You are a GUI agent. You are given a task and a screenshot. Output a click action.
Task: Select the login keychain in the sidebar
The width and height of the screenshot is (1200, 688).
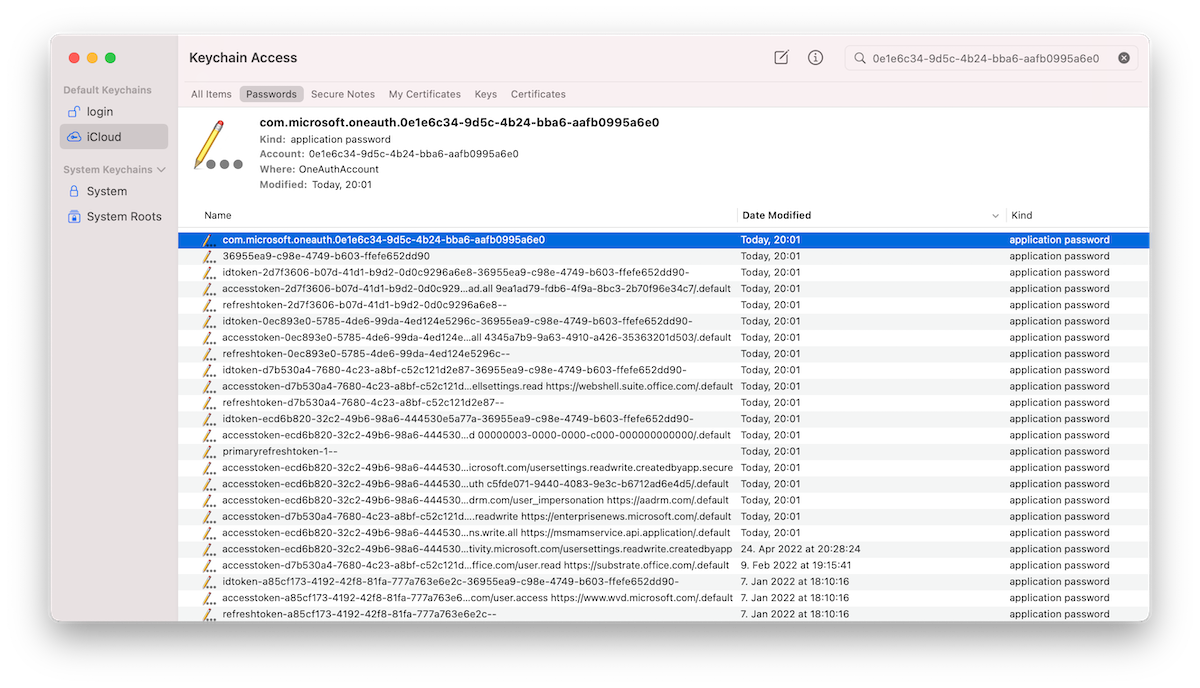tap(100, 112)
